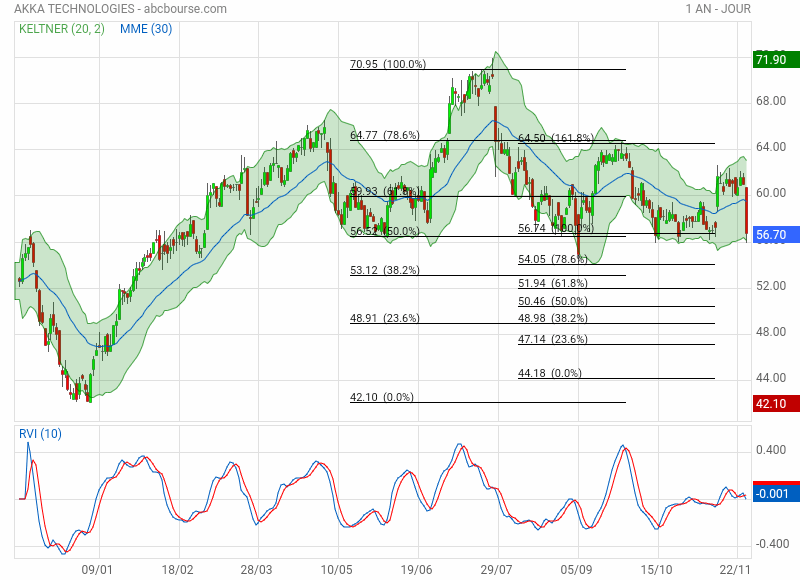Click the 15/10 date axis label
The image size is (800, 580).
pos(656,569)
